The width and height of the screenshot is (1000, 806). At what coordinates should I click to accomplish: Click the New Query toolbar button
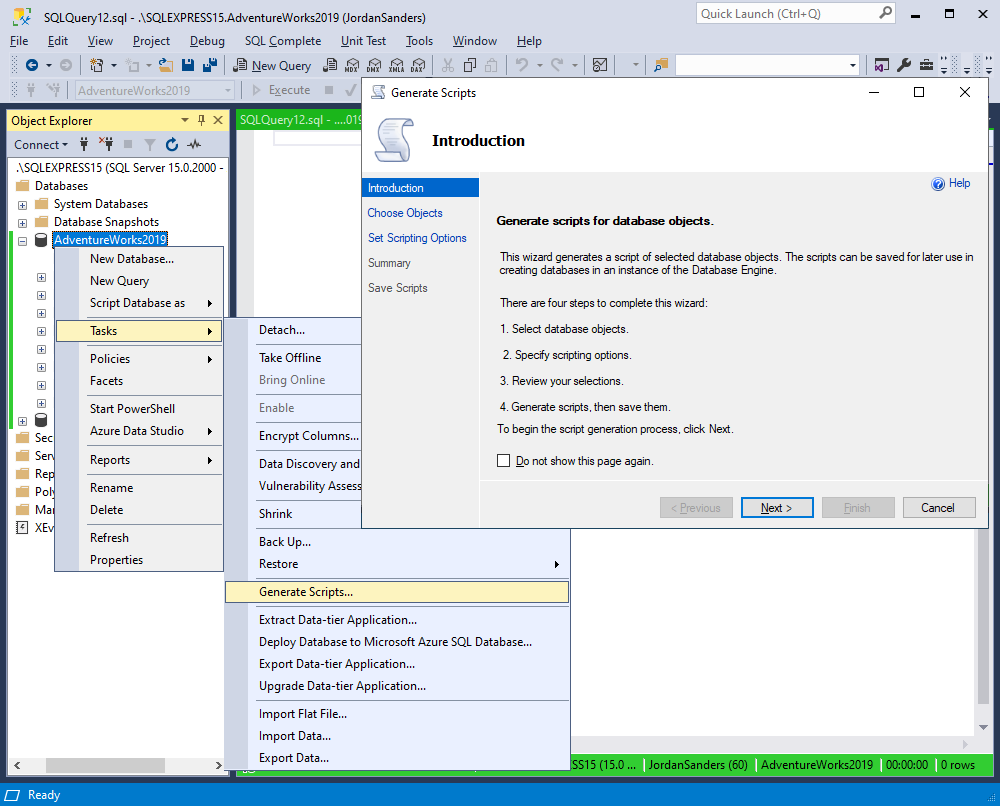[272, 65]
